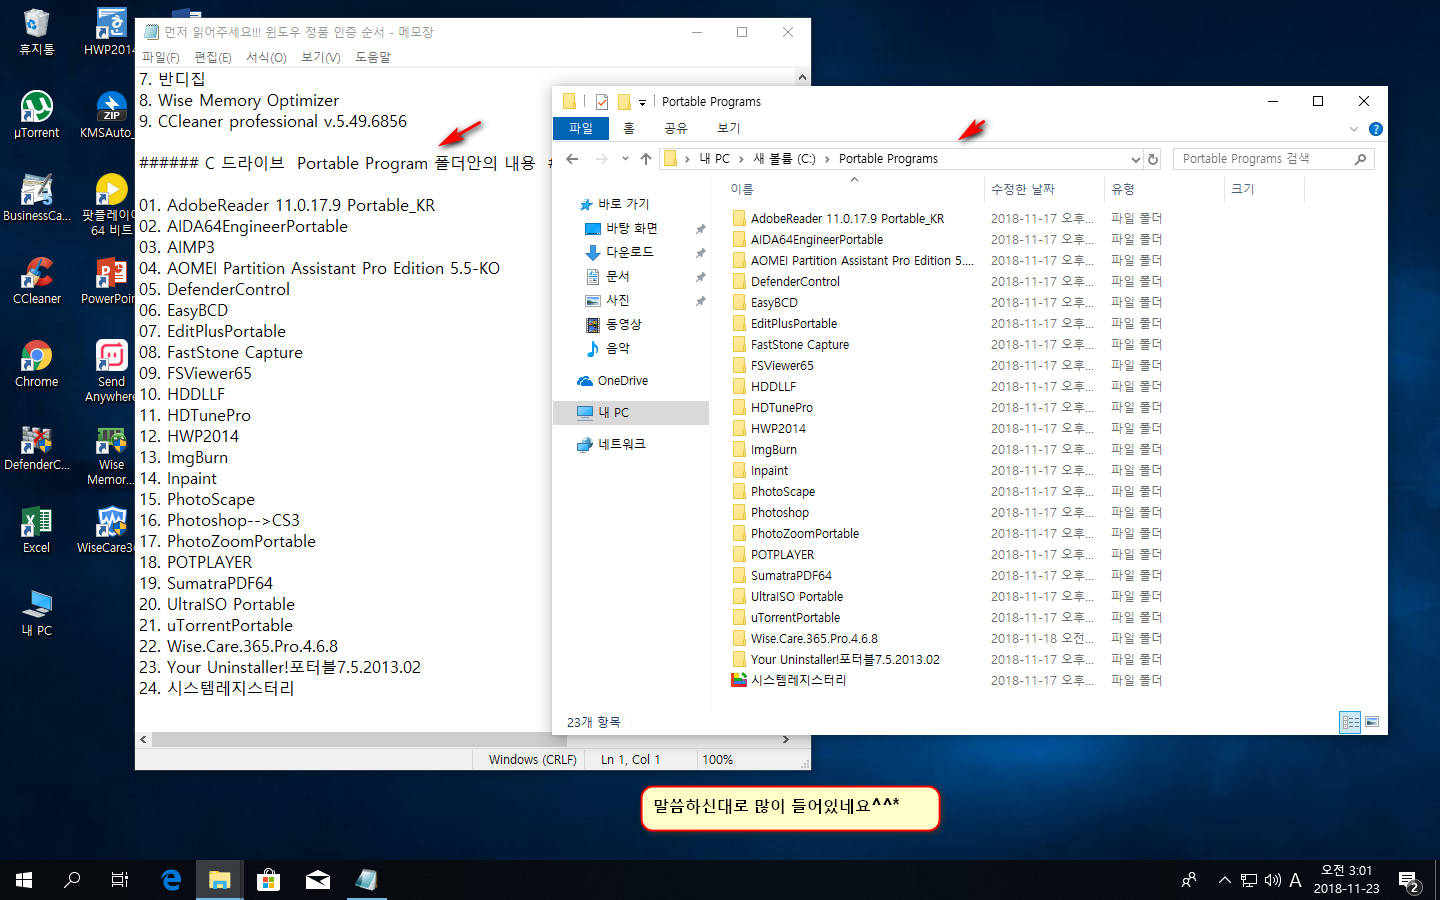This screenshot has width=1440, height=900.
Task: Open the µTorrent desktop icon
Action: (36, 113)
